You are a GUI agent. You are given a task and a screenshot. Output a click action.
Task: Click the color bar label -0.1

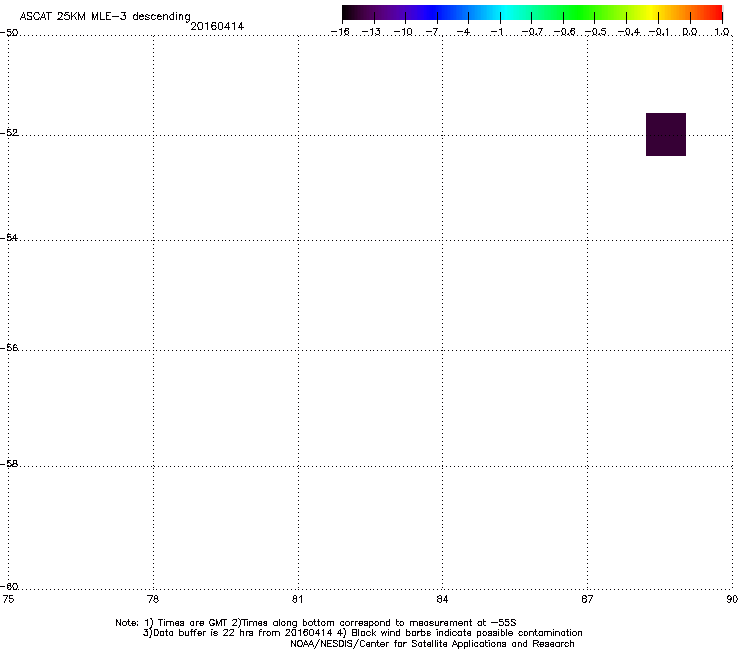pyautogui.click(x=659, y=32)
